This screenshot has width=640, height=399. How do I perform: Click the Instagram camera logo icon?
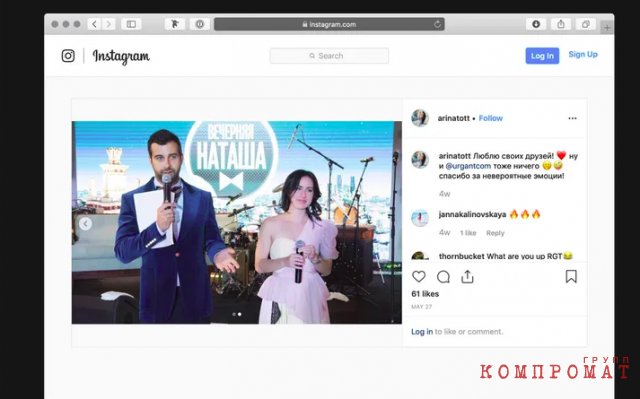point(68,55)
